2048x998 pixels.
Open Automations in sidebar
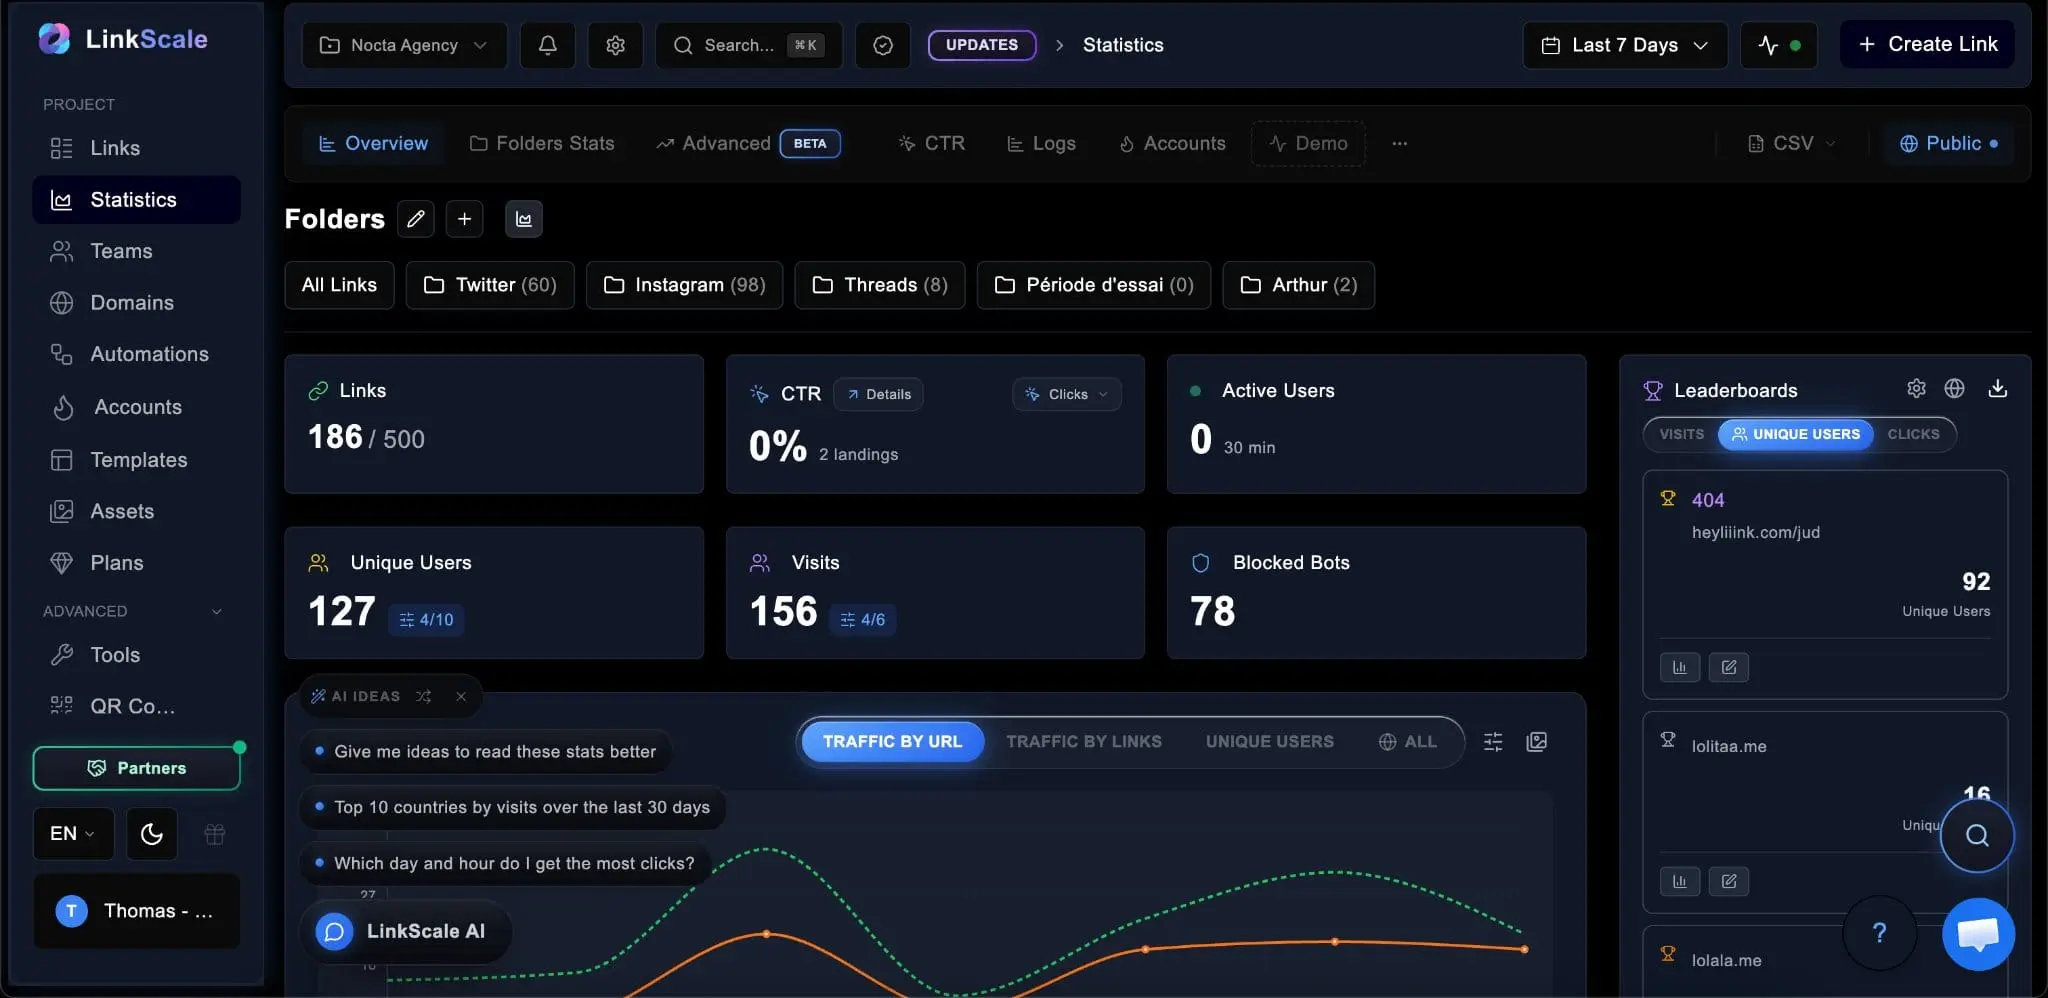click(137, 354)
